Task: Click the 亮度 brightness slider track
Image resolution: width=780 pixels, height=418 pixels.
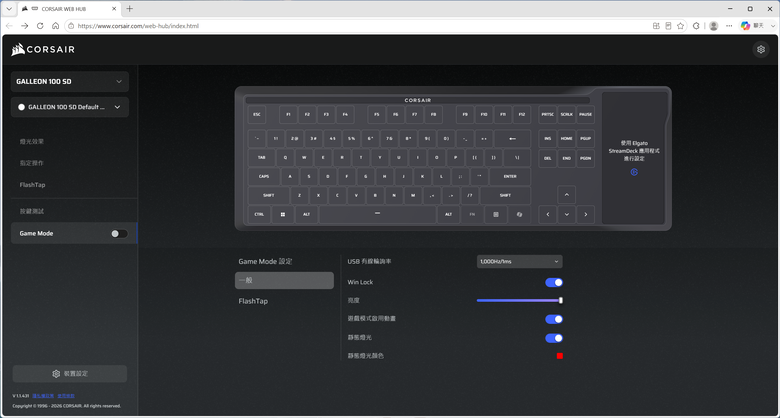Action: (x=519, y=301)
